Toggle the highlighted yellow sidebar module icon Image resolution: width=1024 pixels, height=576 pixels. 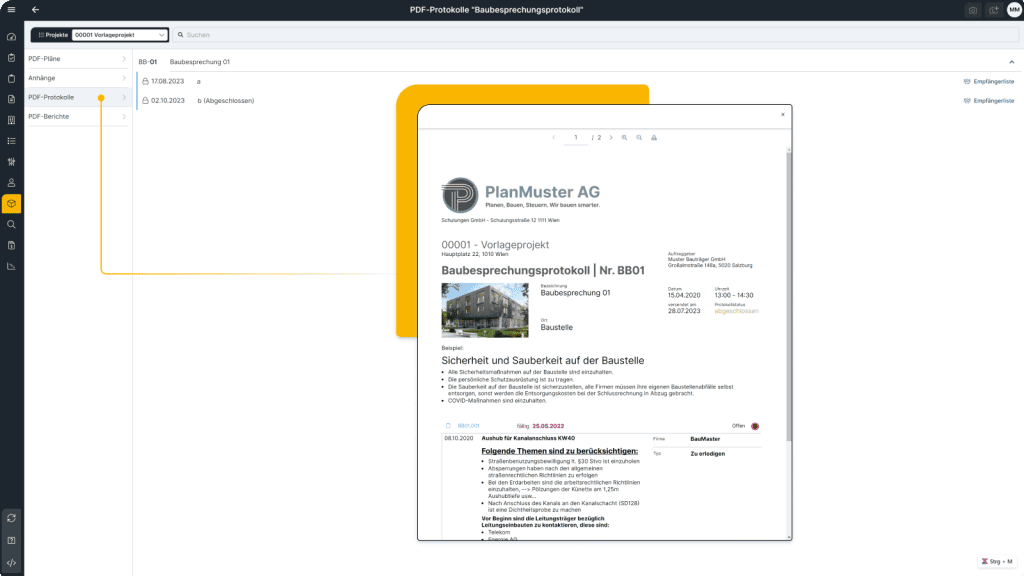(x=11, y=203)
